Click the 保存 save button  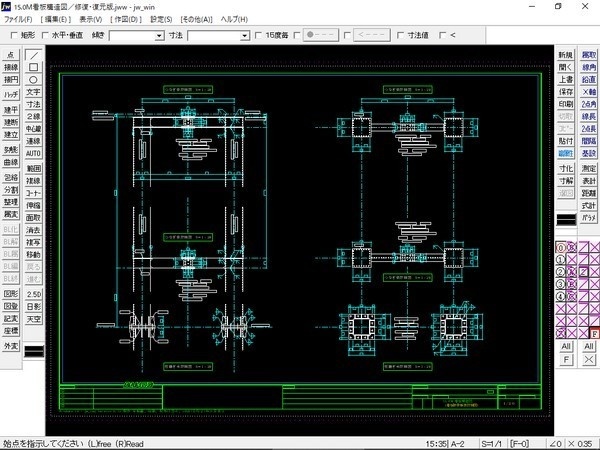[x=566, y=92]
